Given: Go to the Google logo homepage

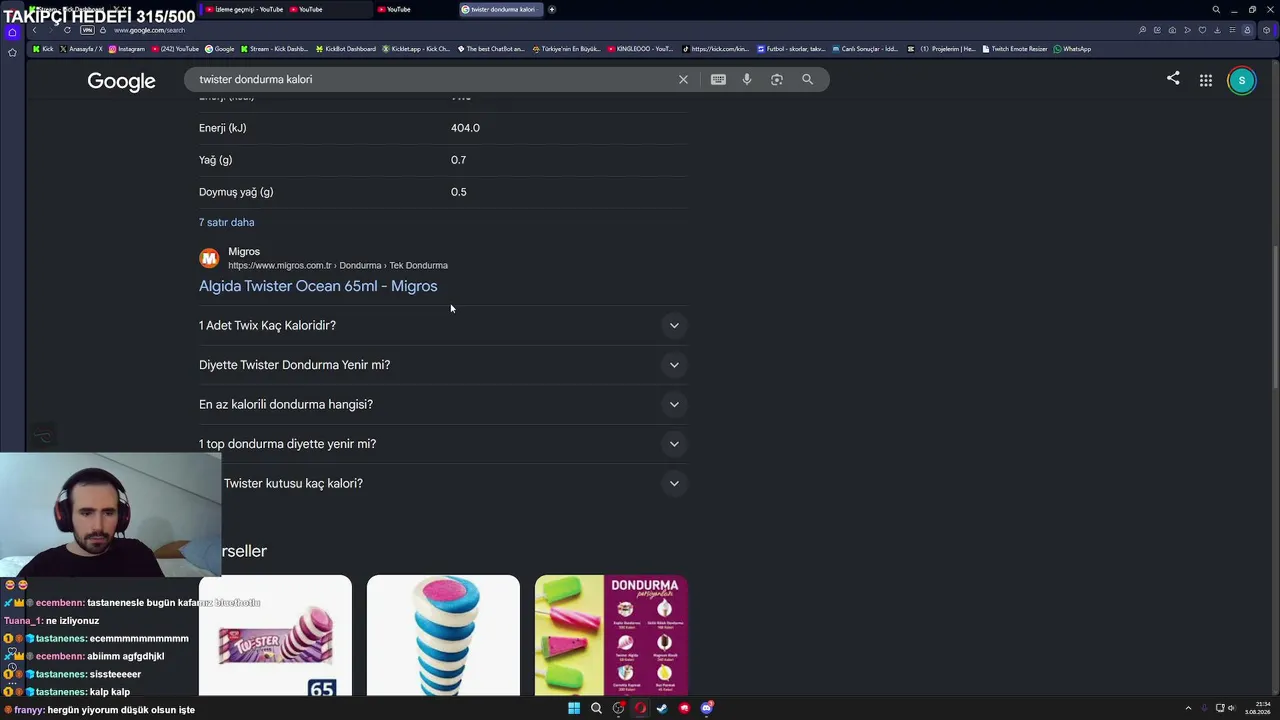Looking at the screenshot, I should (121, 81).
